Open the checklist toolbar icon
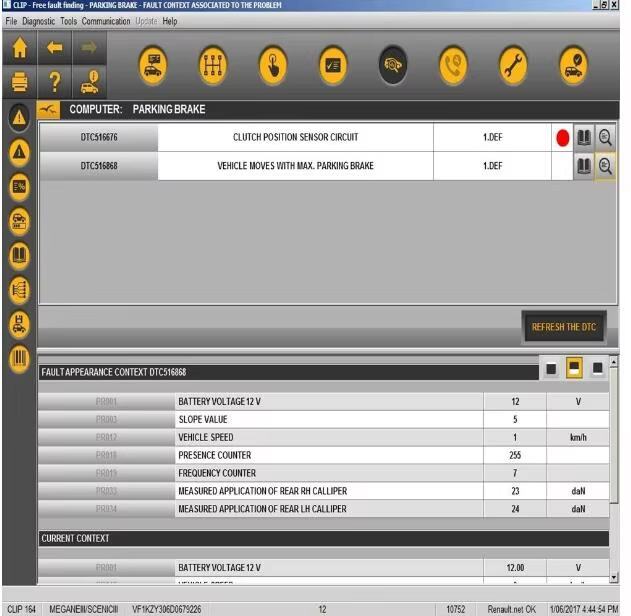Image resolution: width=631 pixels, height=616 pixels. click(x=333, y=65)
